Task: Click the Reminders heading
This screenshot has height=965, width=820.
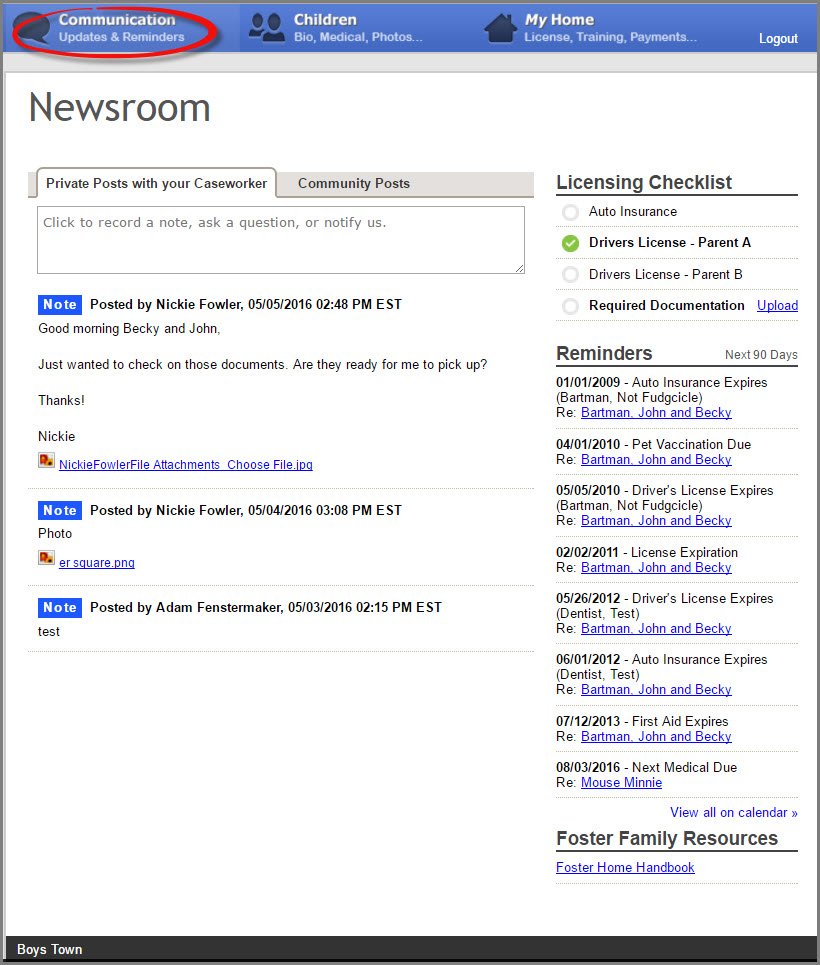Action: (604, 353)
